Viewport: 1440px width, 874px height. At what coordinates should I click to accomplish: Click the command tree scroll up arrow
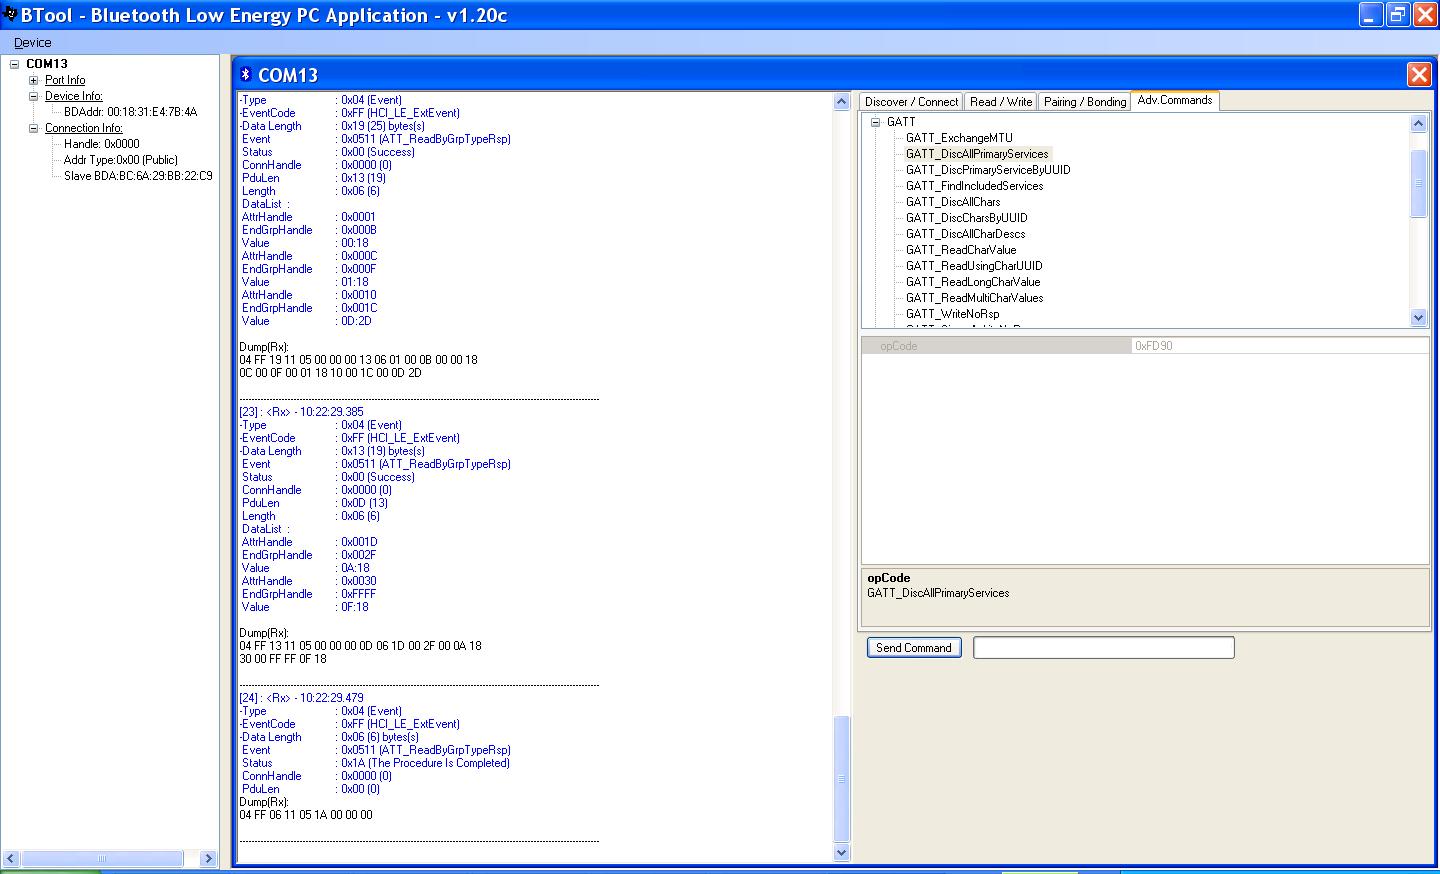pyautogui.click(x=1418, y=123)
